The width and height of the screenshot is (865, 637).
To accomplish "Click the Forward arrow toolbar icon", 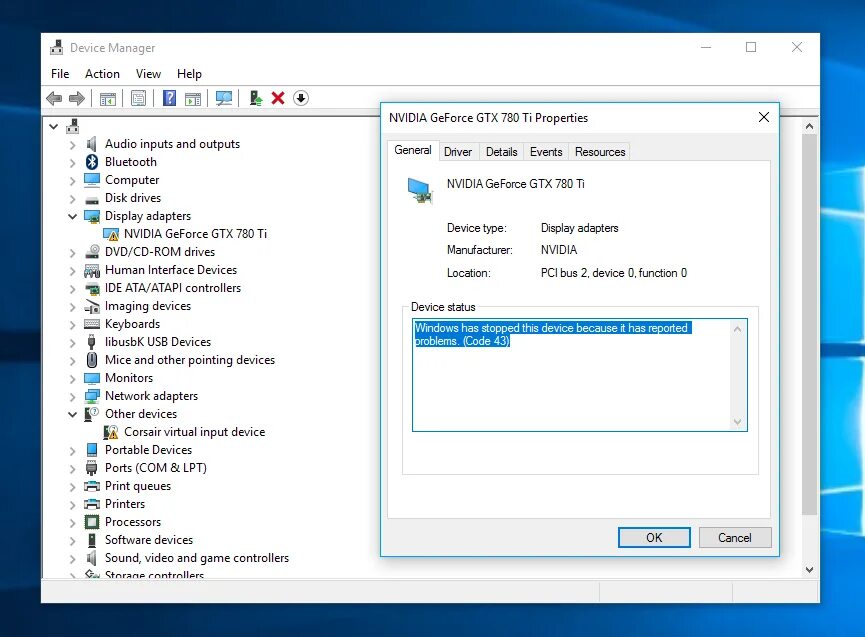I will [77, 99].
